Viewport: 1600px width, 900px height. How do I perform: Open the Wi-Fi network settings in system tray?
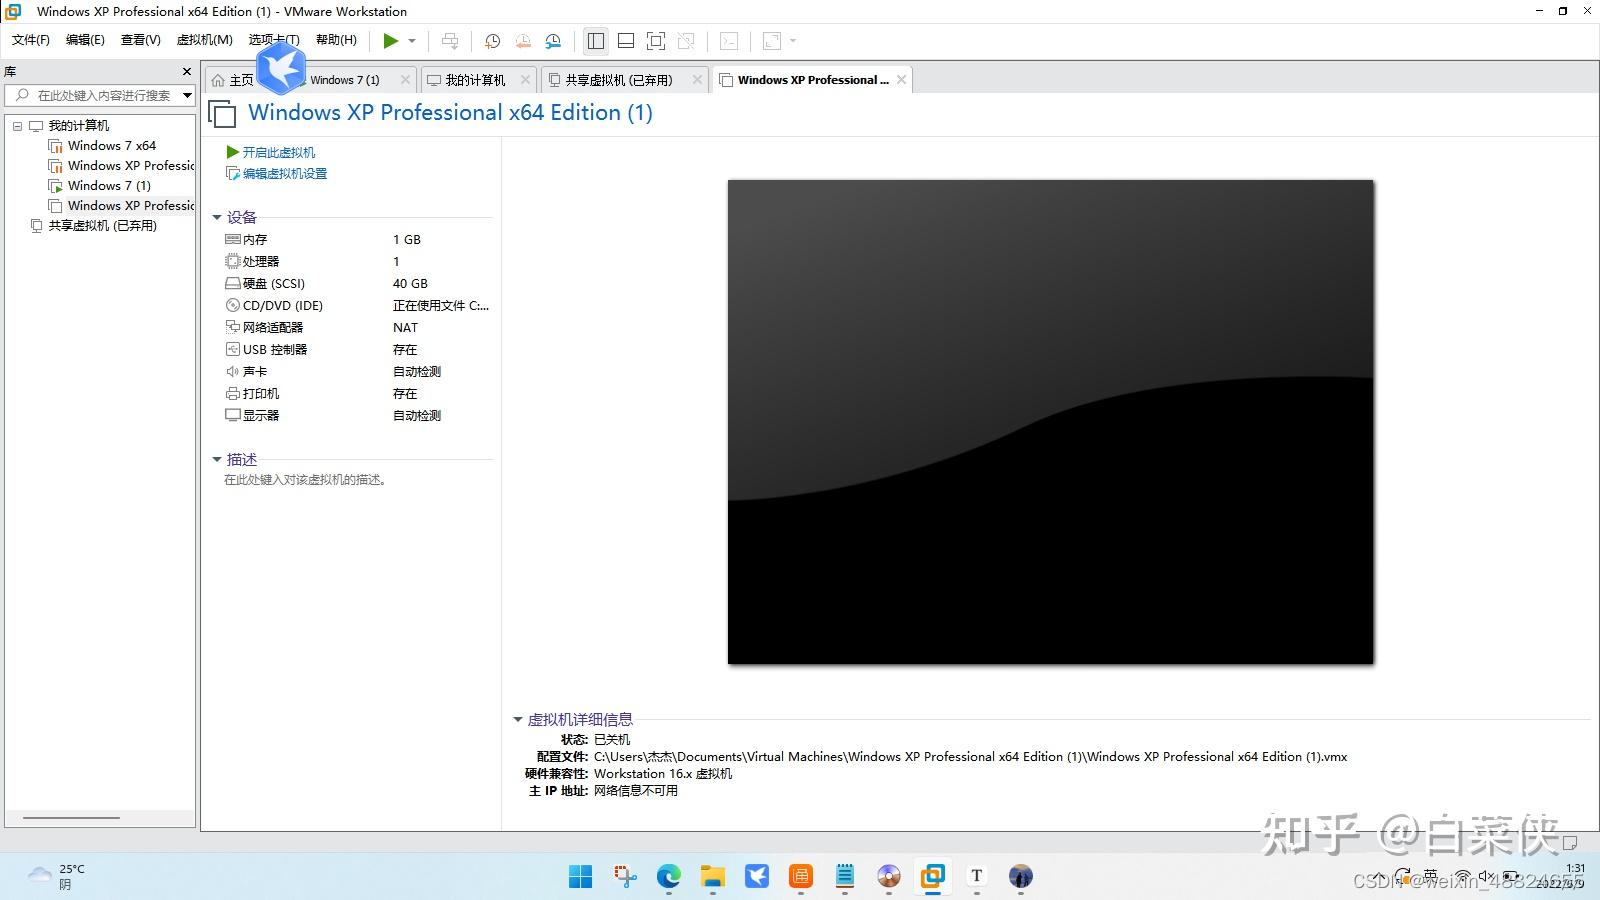pyautogui.click(x=1462, y=877)
